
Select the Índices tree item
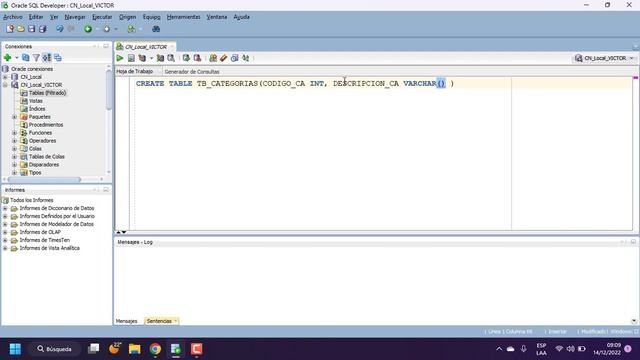pyautogui.click(x=37, y=109)
